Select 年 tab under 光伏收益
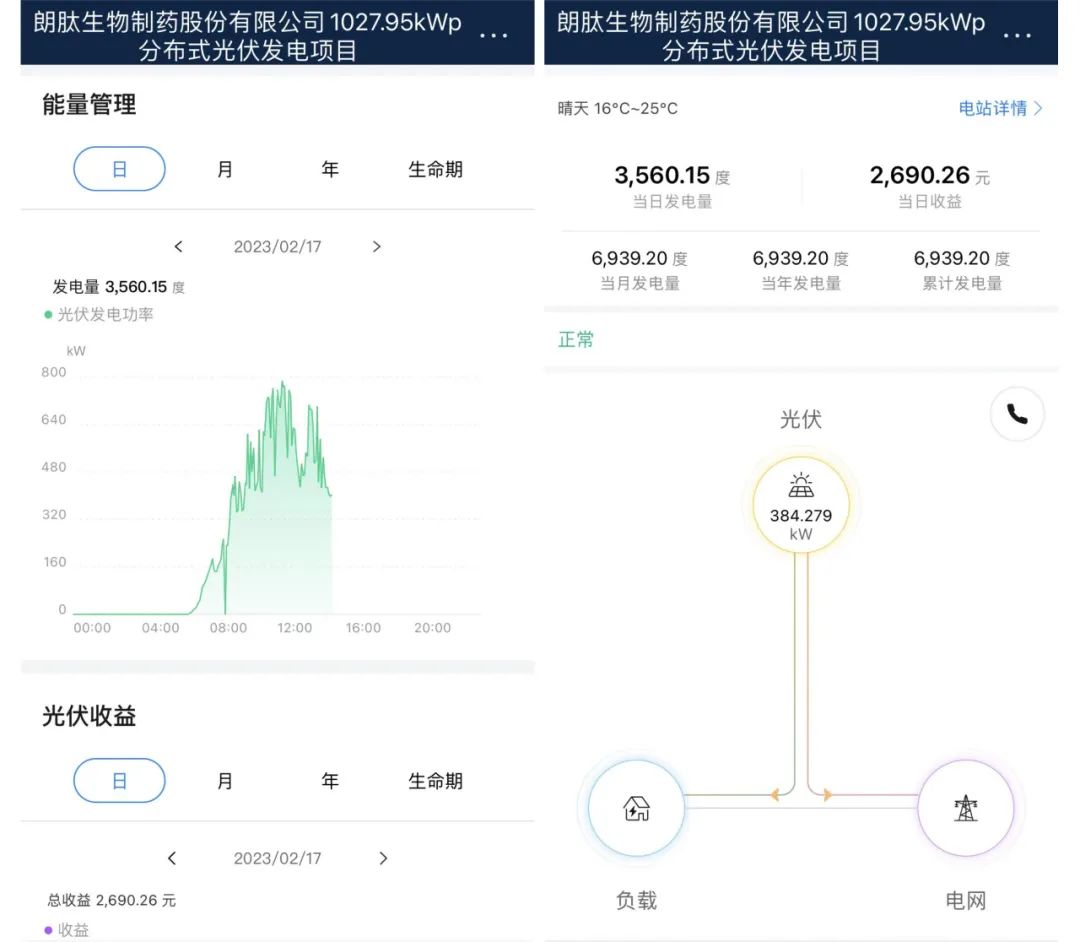This screenshot has width=1080, height=942. [x=330, y=781]
